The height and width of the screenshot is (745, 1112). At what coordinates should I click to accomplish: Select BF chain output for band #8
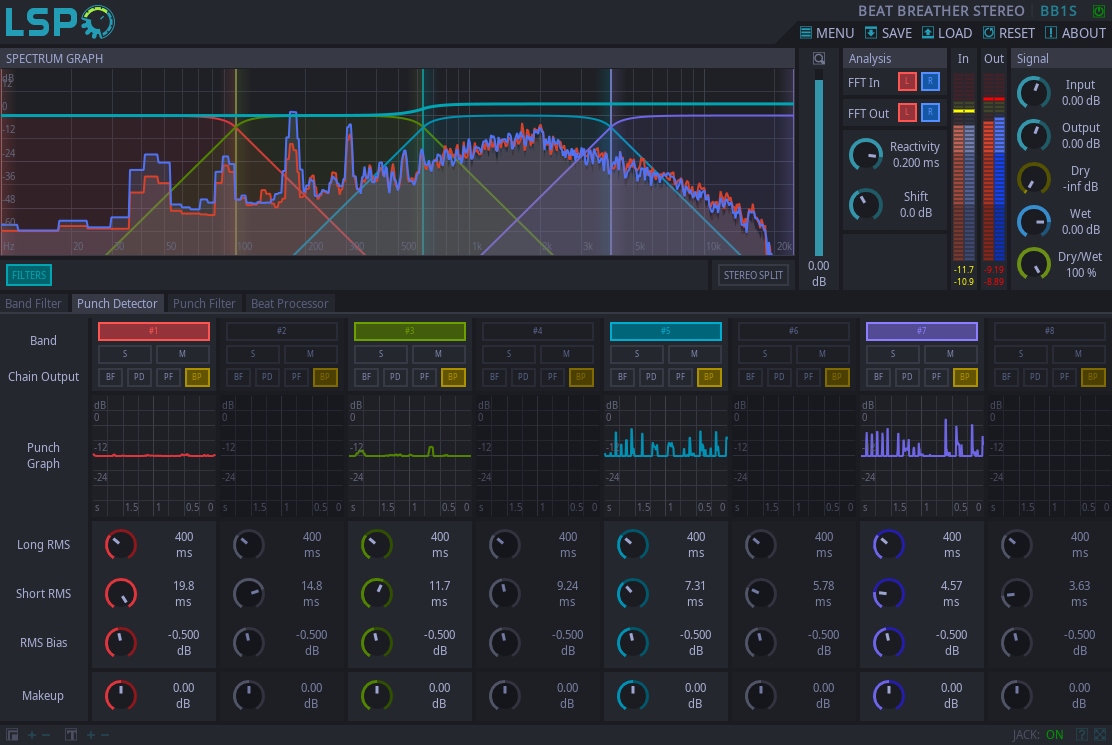click(1006, 377)
